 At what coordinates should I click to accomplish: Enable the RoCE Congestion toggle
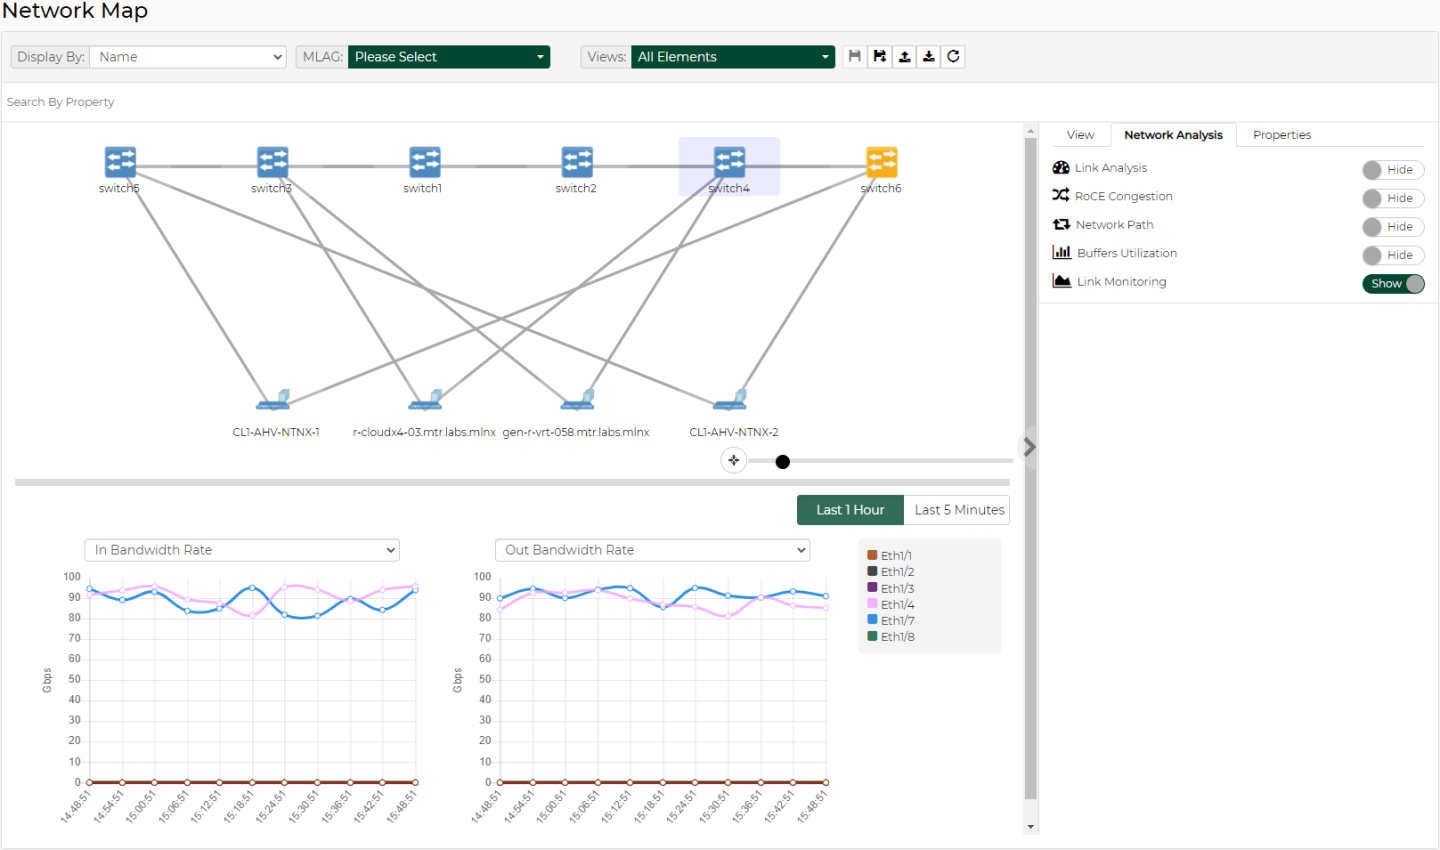pyautogui.click(x=1393, y=199)
